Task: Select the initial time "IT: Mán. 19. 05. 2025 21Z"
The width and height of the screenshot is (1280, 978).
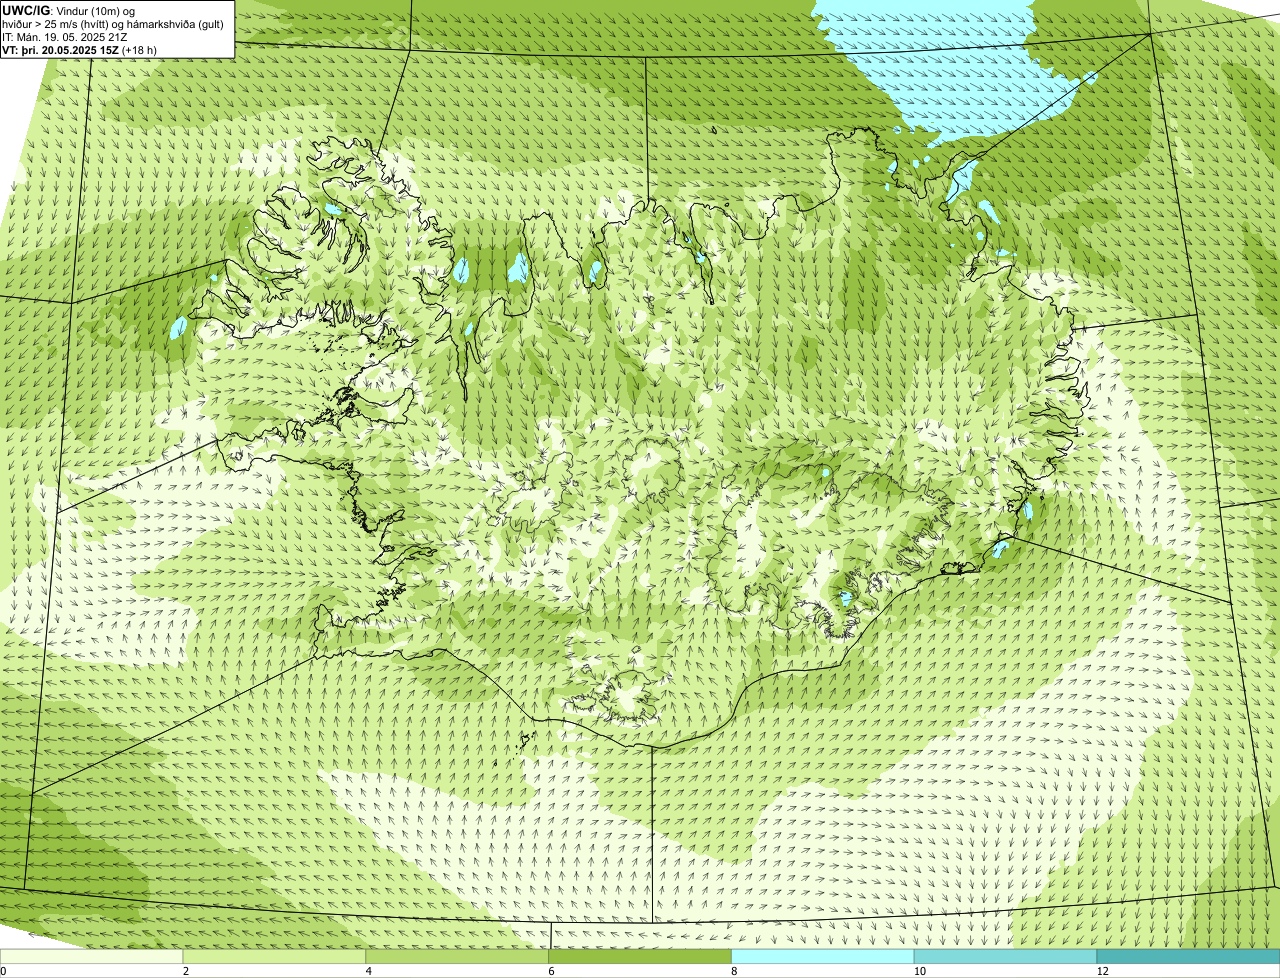Action: (65, 36)
